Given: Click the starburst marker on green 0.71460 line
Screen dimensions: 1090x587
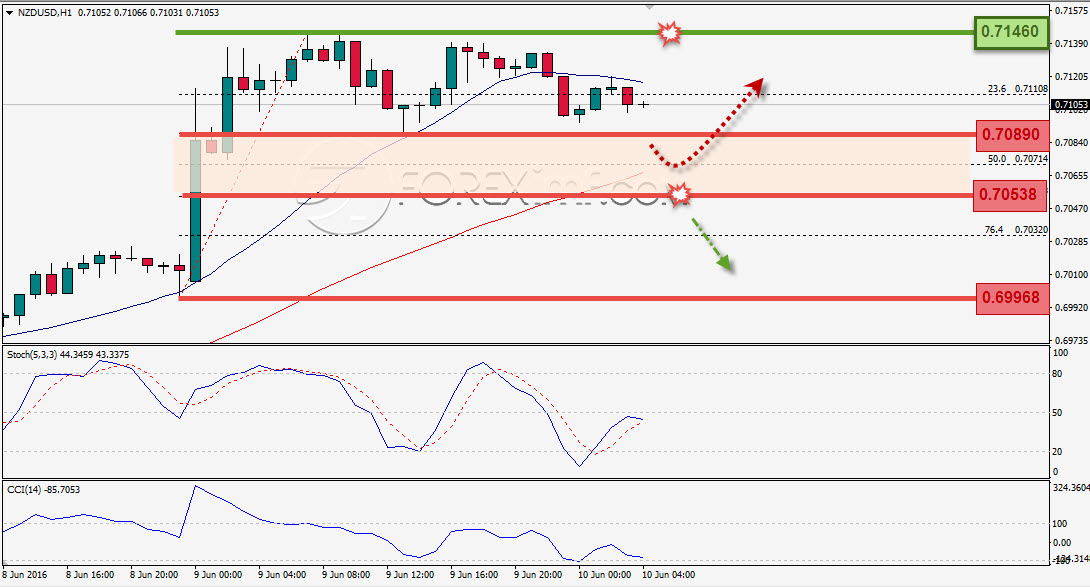Looking at the screenshot, I should (669, 32).
